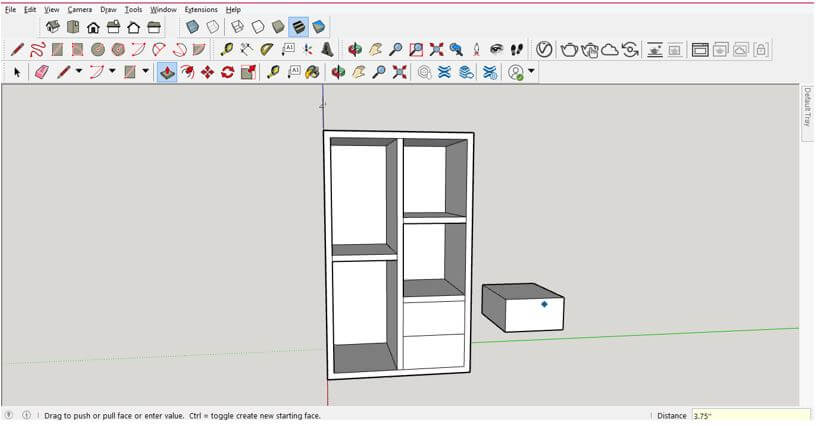
Task: Select the Position Camera tool
Action: [476, 50]
